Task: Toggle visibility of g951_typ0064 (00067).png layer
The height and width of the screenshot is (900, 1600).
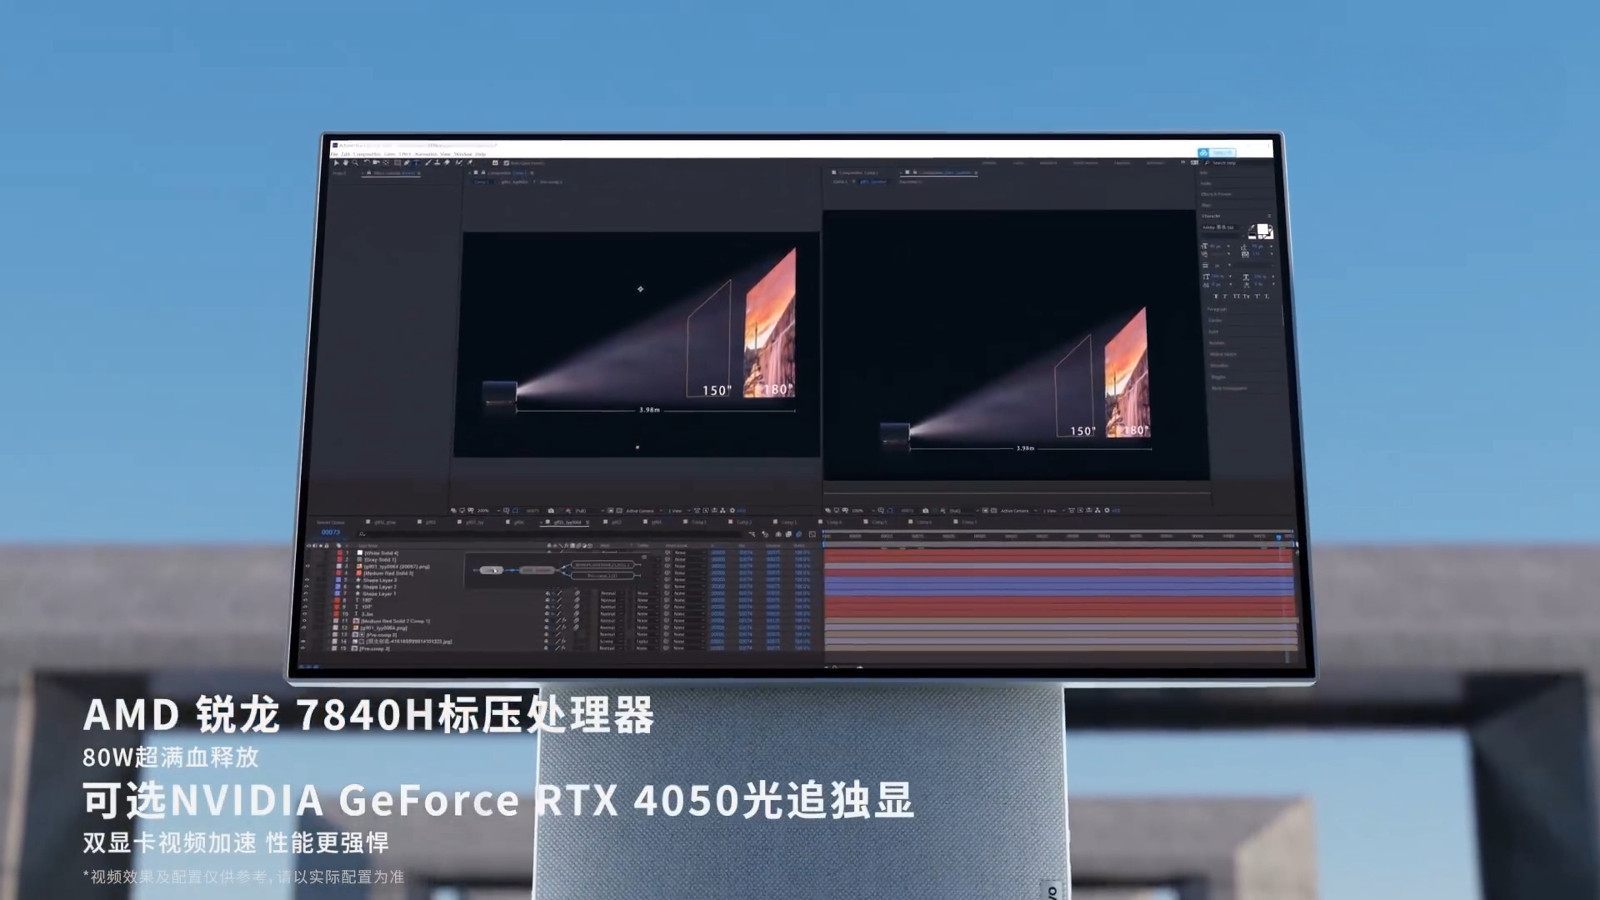Action: pyautogui.click(x=307, y=566)
